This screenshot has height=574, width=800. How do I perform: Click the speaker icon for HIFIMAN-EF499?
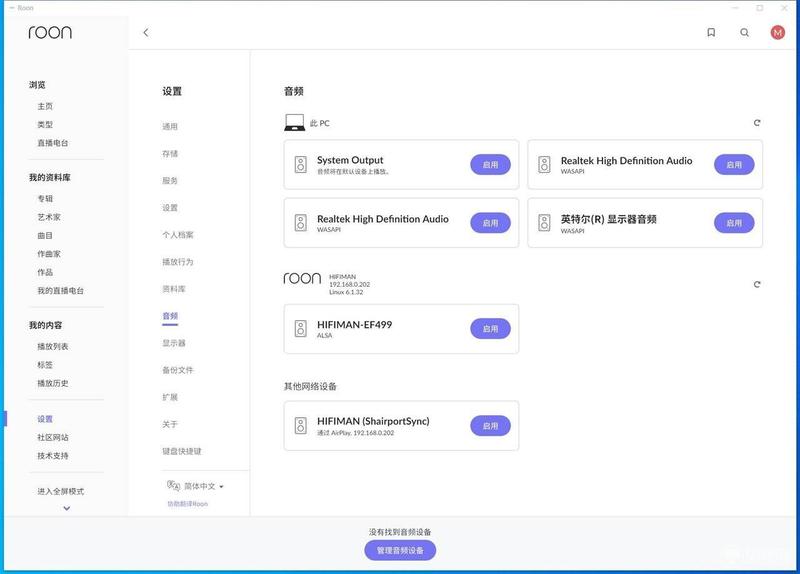(x=301, y=329)
